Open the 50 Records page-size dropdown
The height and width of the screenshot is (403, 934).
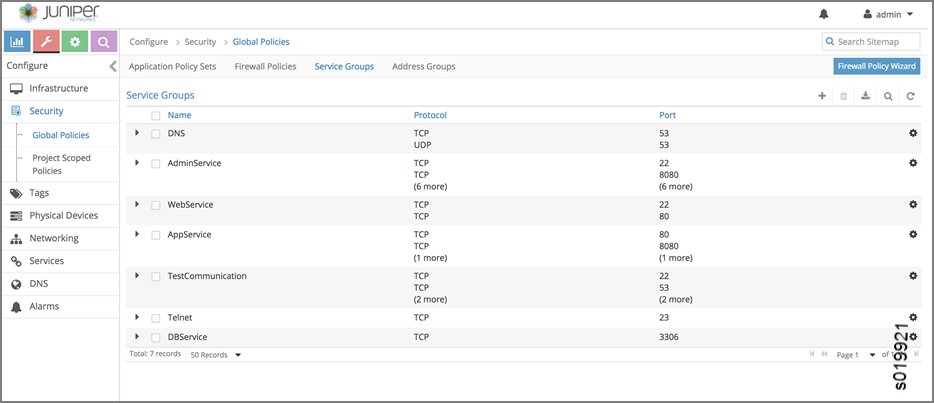tap(216, 355)
